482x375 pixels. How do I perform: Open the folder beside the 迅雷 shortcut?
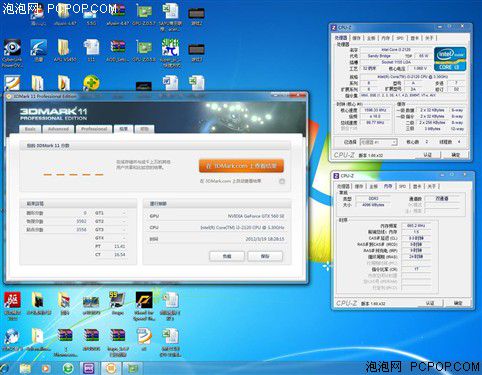(65, 51)
